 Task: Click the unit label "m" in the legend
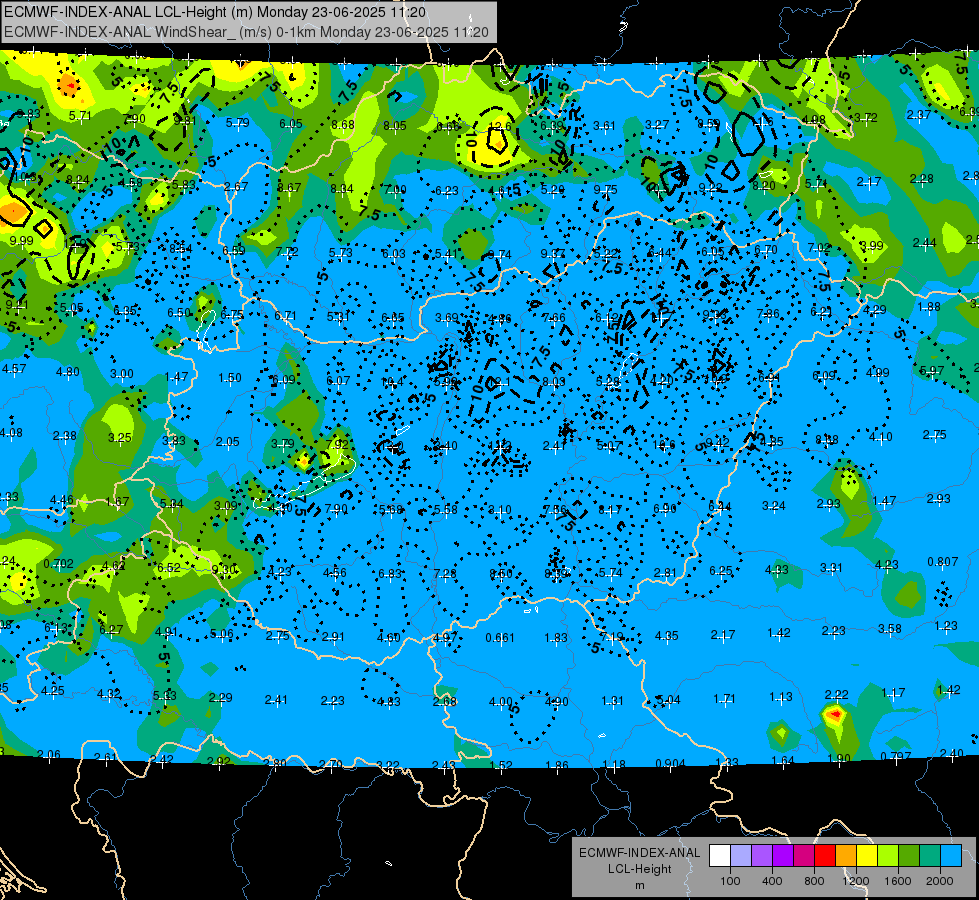(x=639, y=886)
